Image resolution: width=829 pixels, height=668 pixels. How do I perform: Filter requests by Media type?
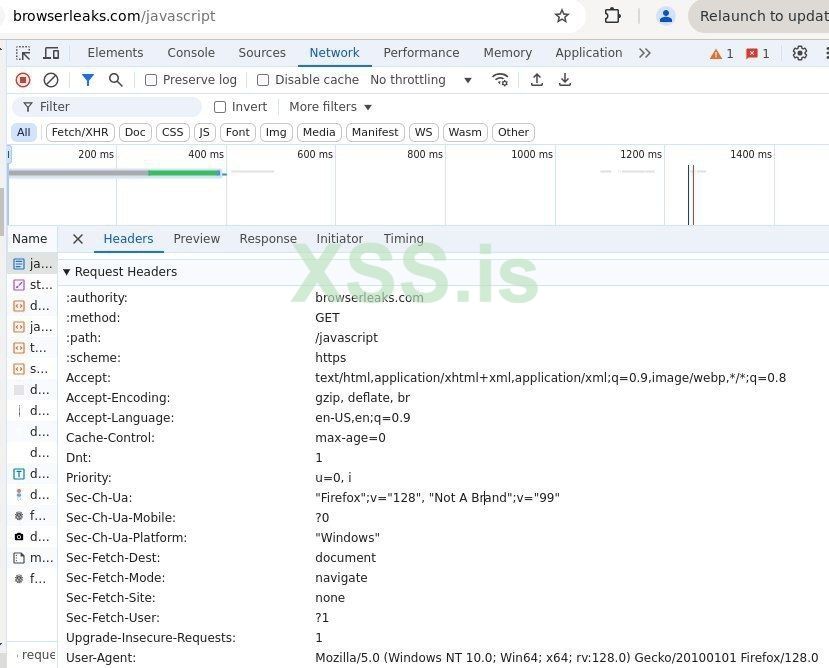[x=319, y=132]
